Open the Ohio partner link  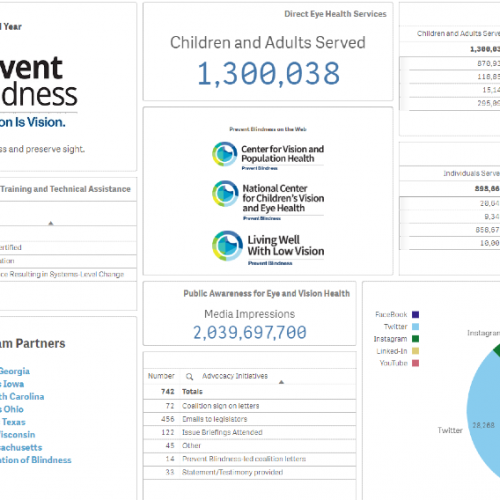[x=12, y=409]
